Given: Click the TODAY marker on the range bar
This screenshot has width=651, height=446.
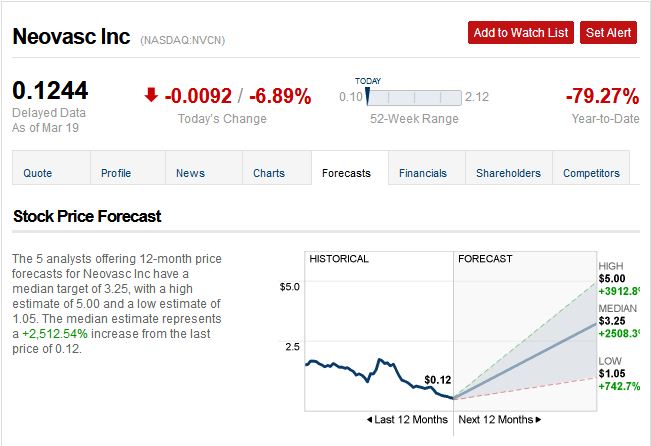Looking at the screenshot, I should 368,96.
